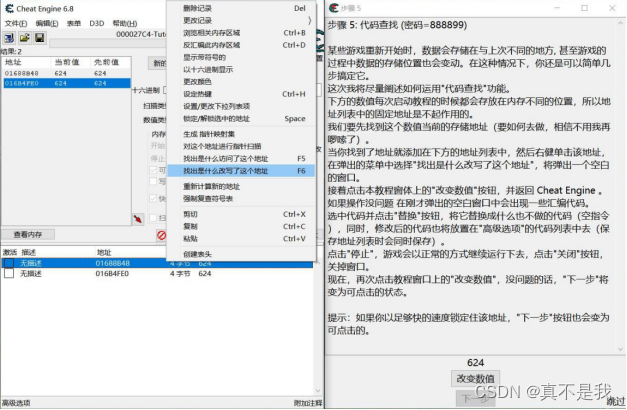The width and height of the screenshot is (627, 410).
Task: Select 强制复查符号表 menu entry
Action: click(241, 198)
